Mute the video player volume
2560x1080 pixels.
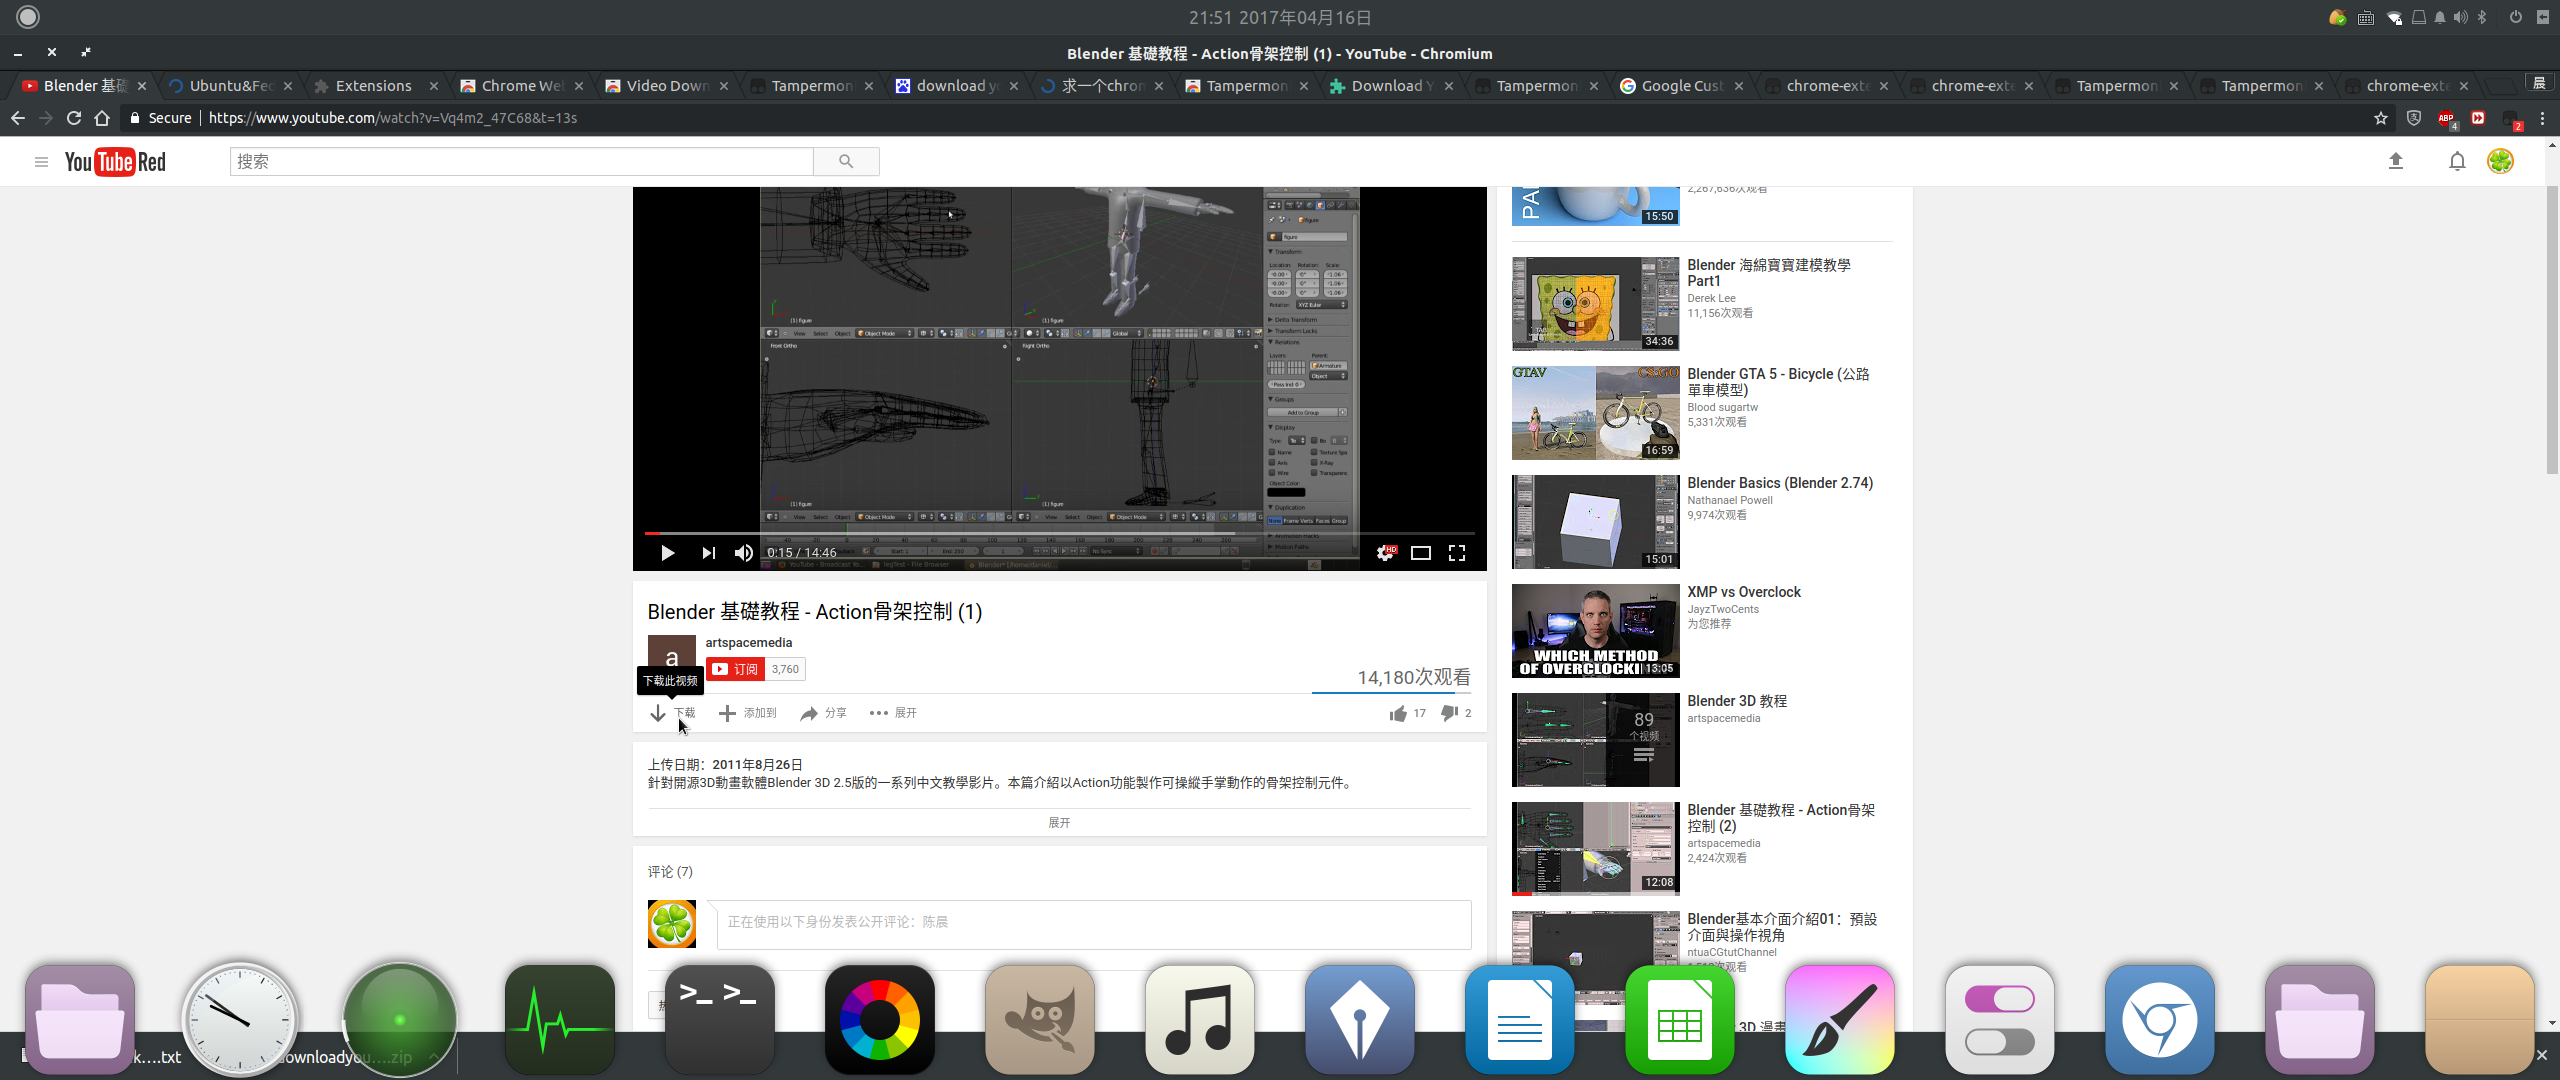pyautogui.click(x=743, y=553)
